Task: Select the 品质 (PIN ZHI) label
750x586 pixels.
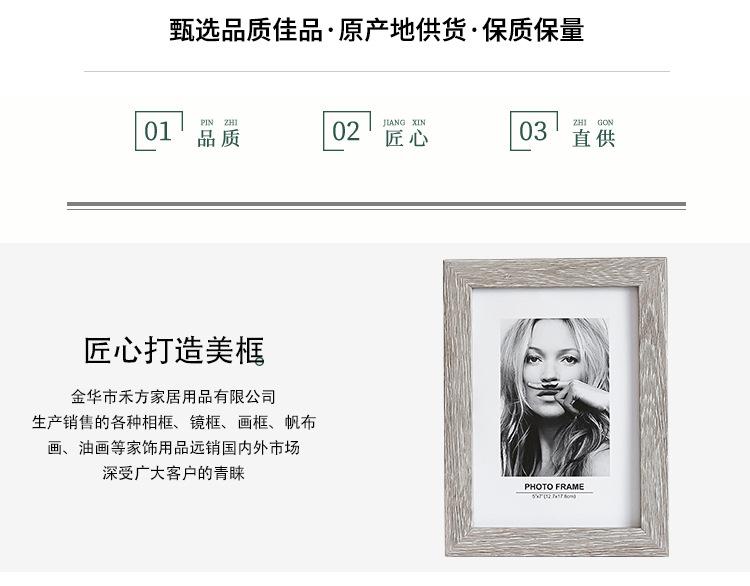Action: point(218,133)
